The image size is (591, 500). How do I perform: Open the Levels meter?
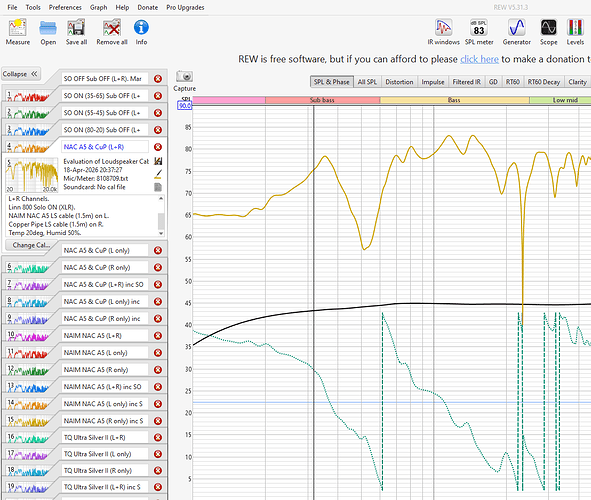tap(575, 32)
